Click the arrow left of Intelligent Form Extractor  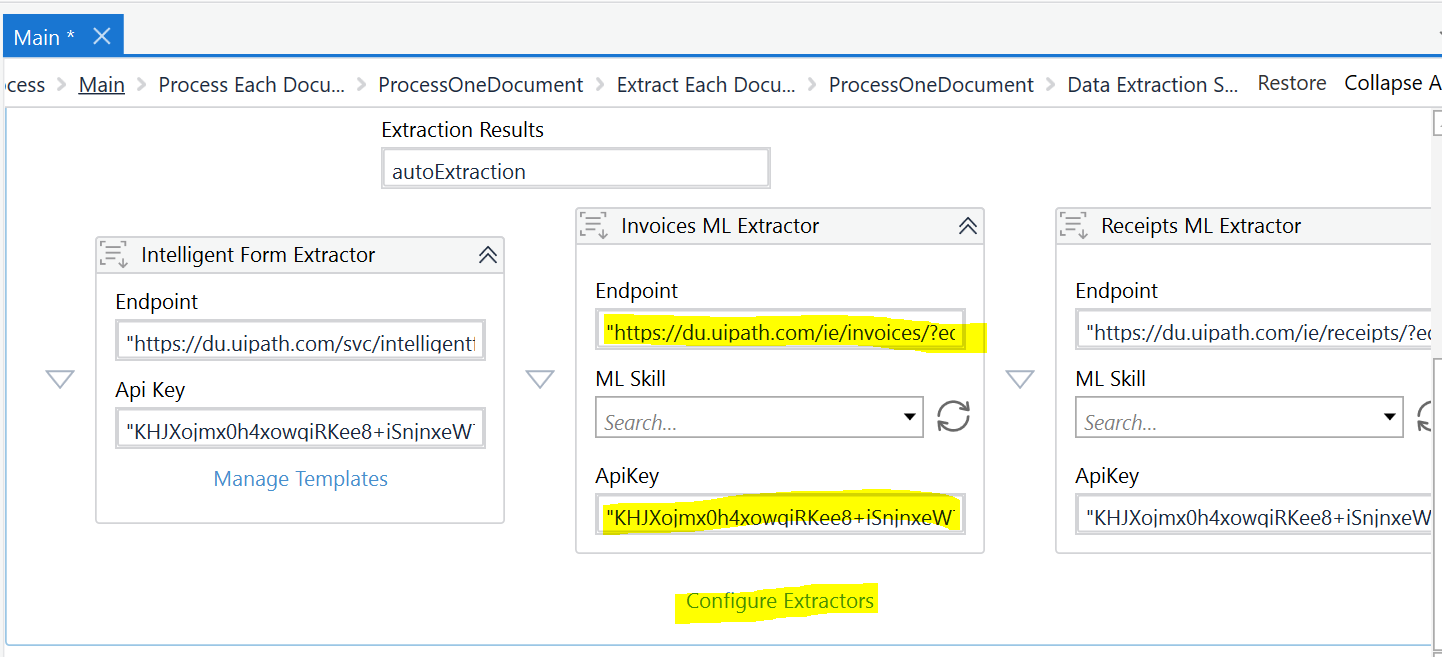click(x=60, y=379)
